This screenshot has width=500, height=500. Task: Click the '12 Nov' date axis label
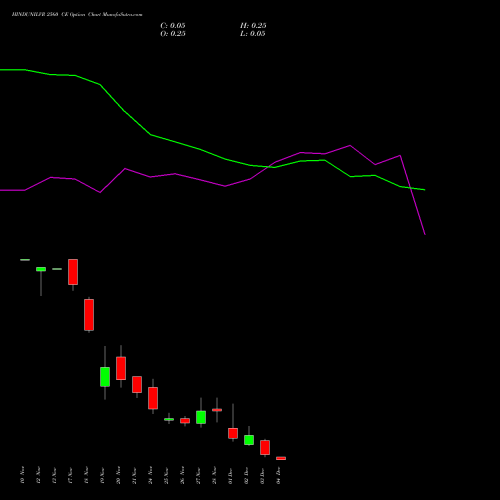tap(38, 475)
